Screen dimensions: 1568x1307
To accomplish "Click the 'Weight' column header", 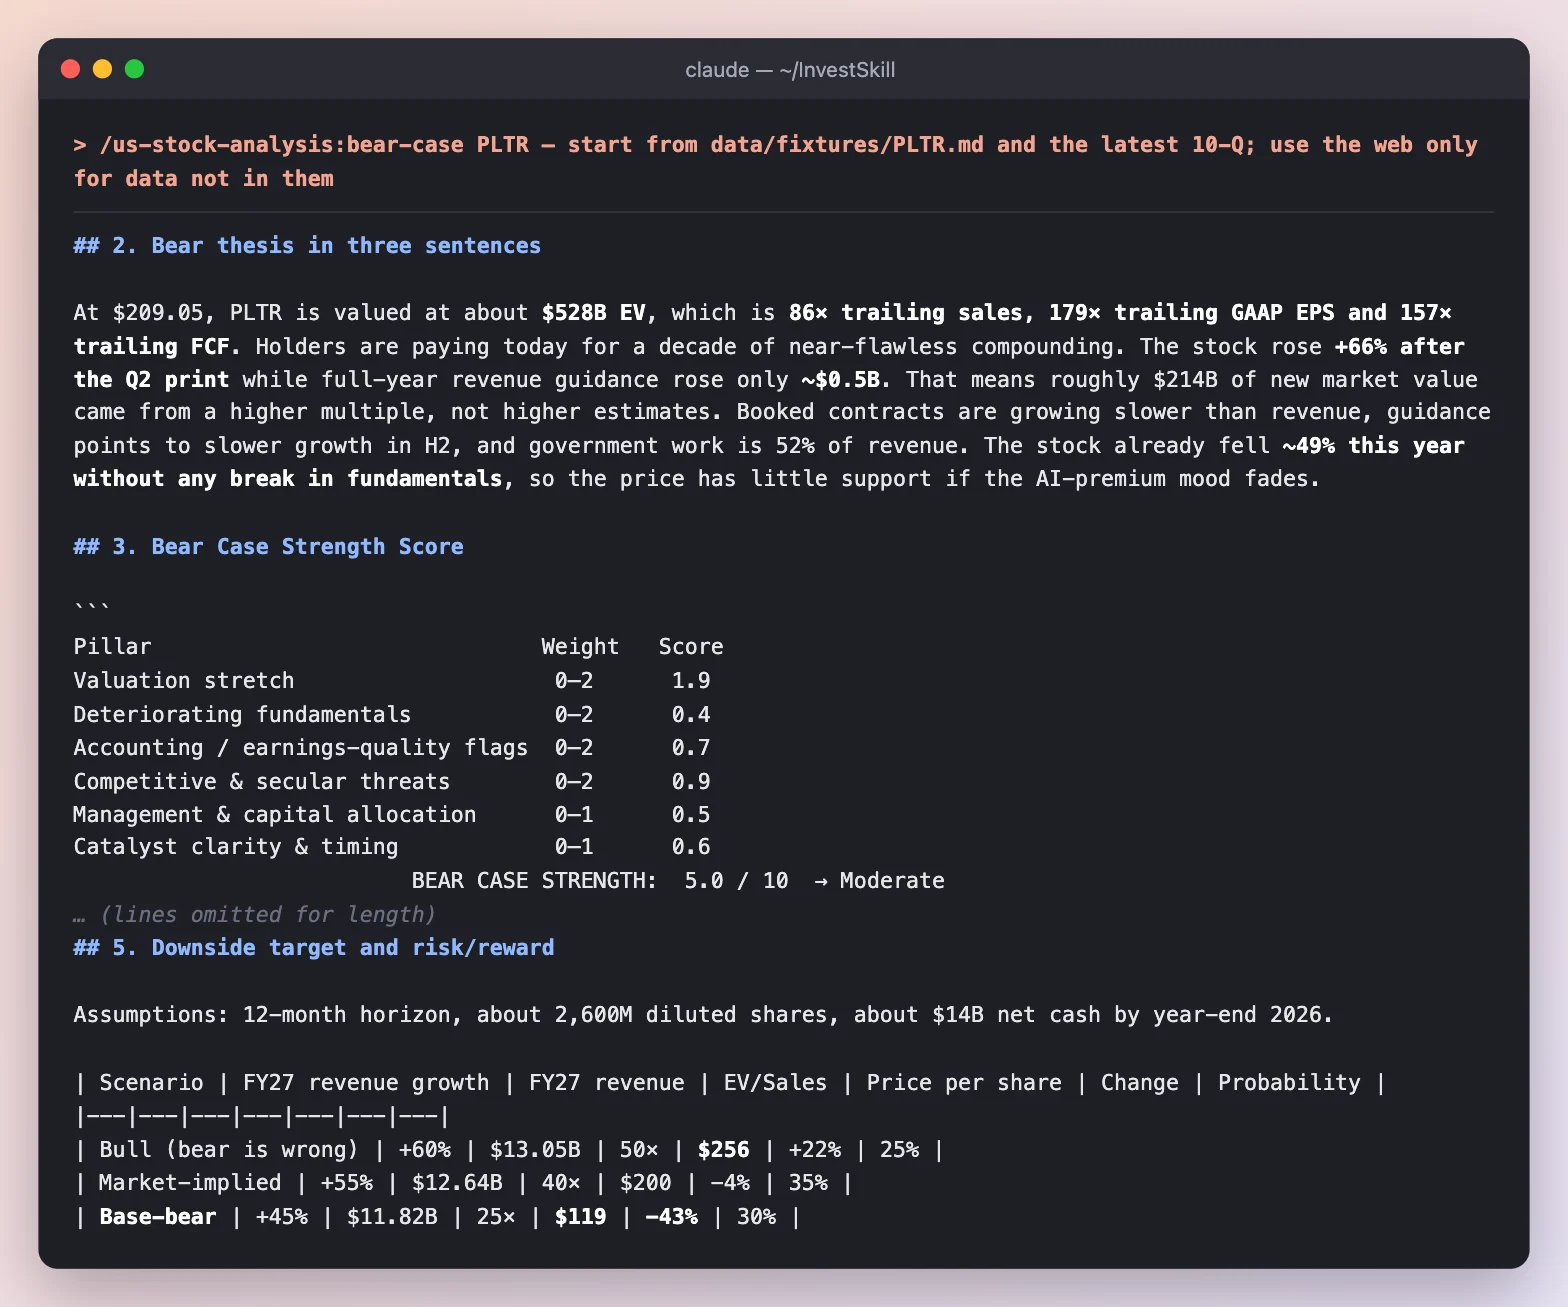I will pyautogui.click(x=580, y=647).
